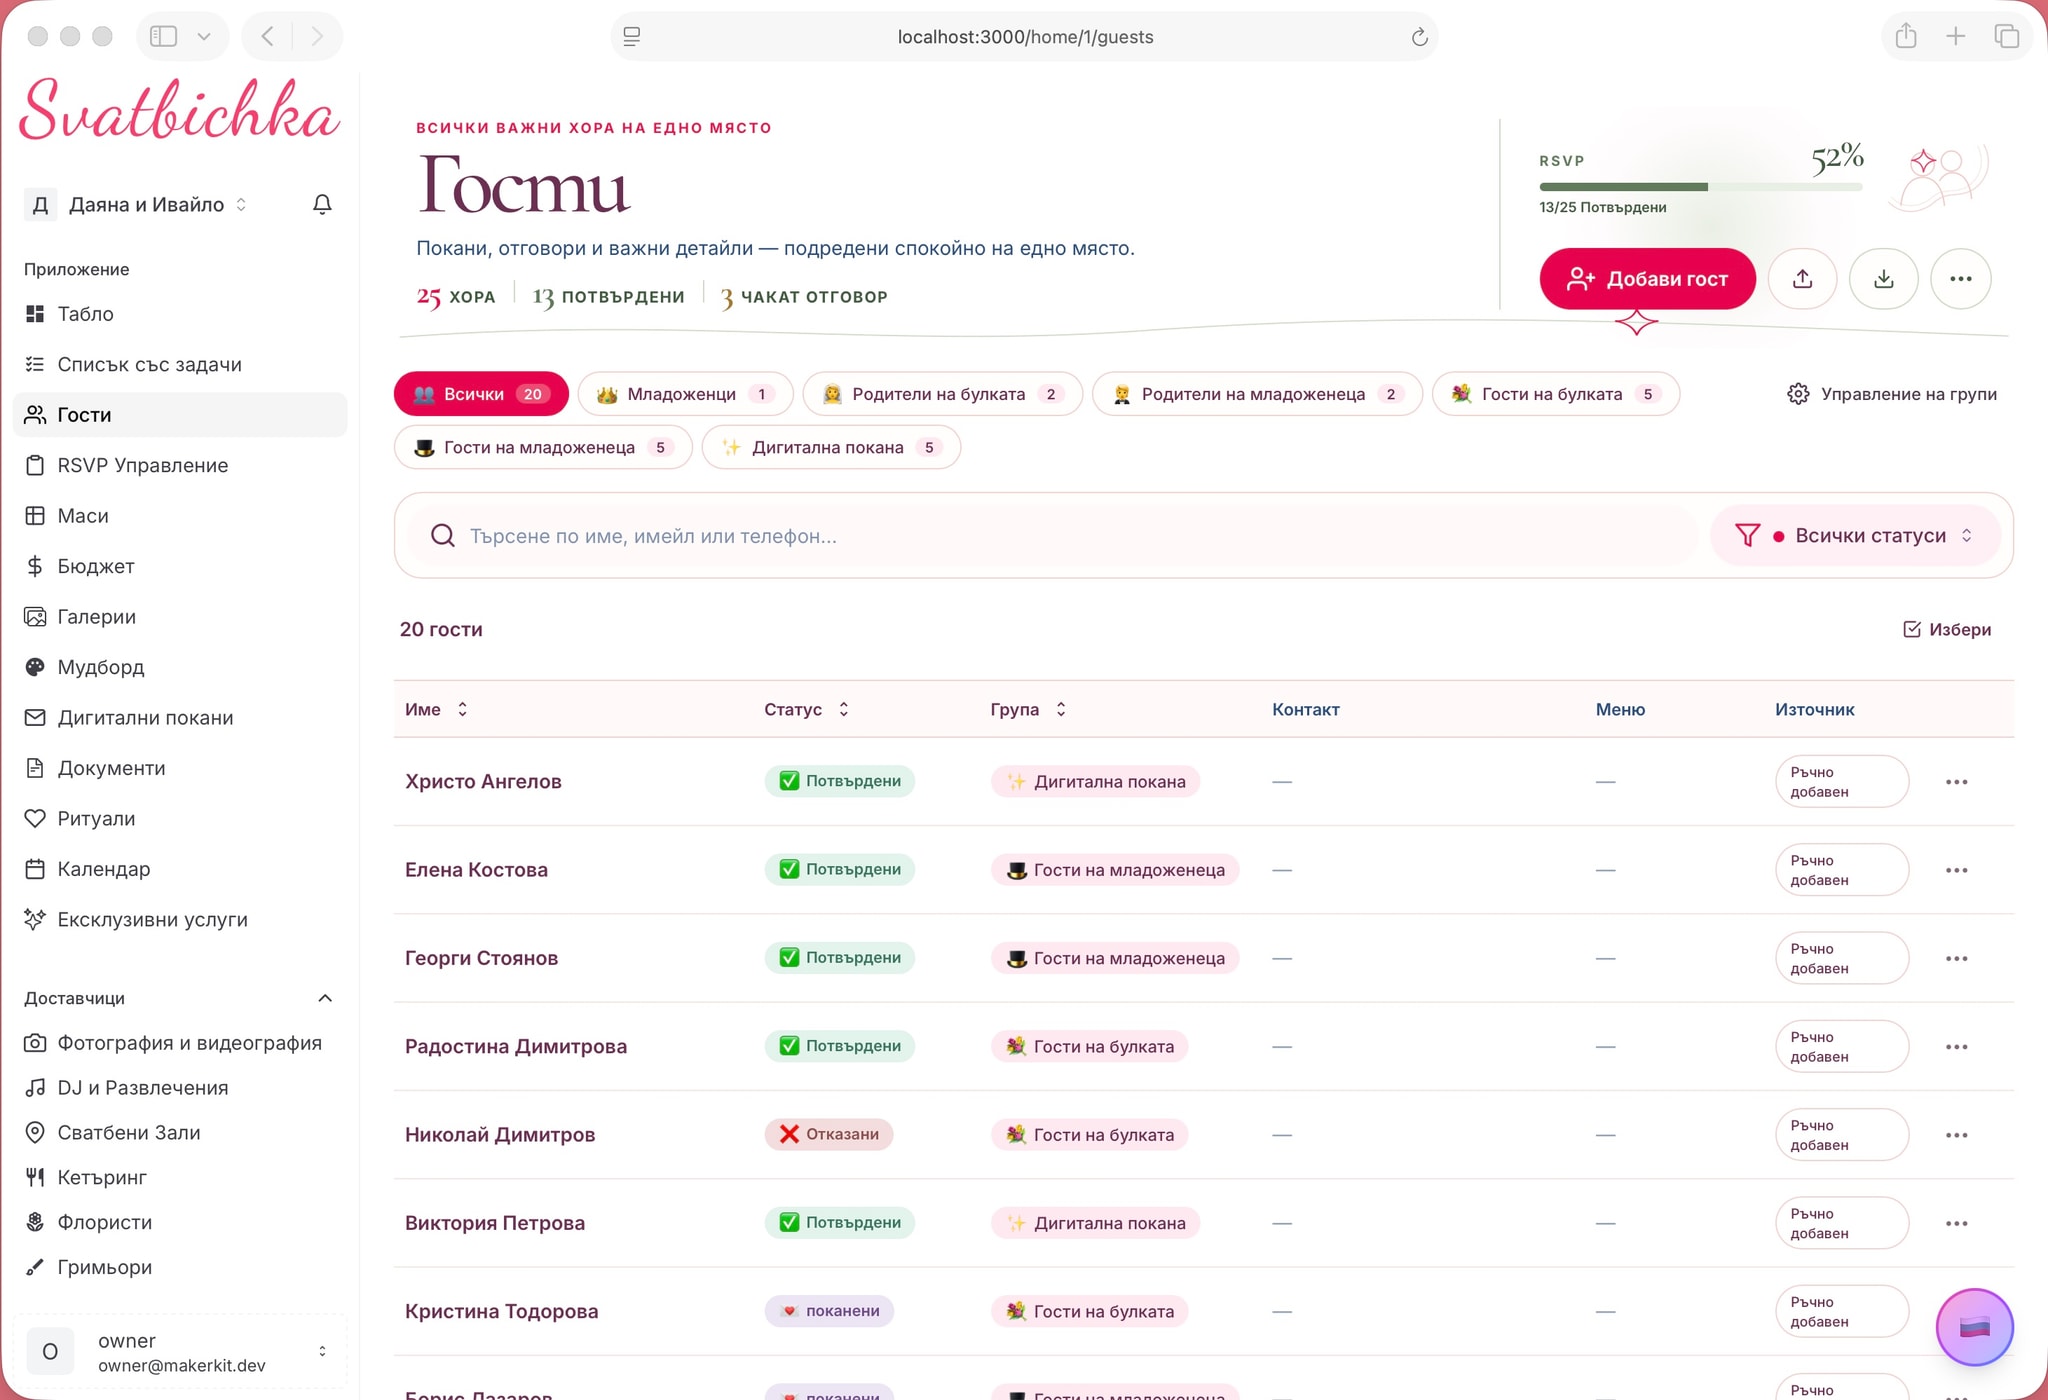
Task: Show the tab overview icon
Action: click(x=2006, y=37)
